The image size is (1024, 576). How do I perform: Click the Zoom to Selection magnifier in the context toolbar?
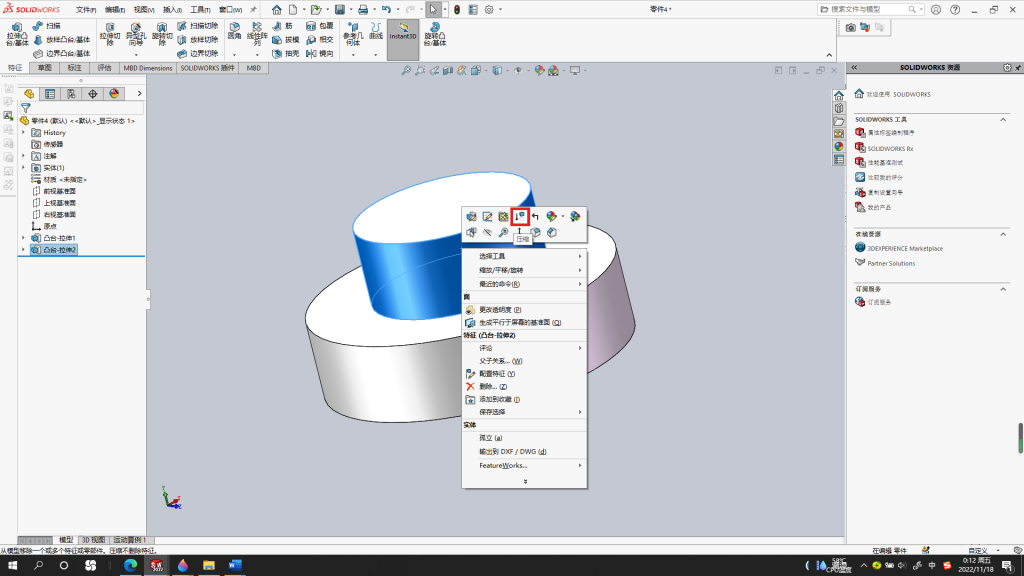click(504, 232)
